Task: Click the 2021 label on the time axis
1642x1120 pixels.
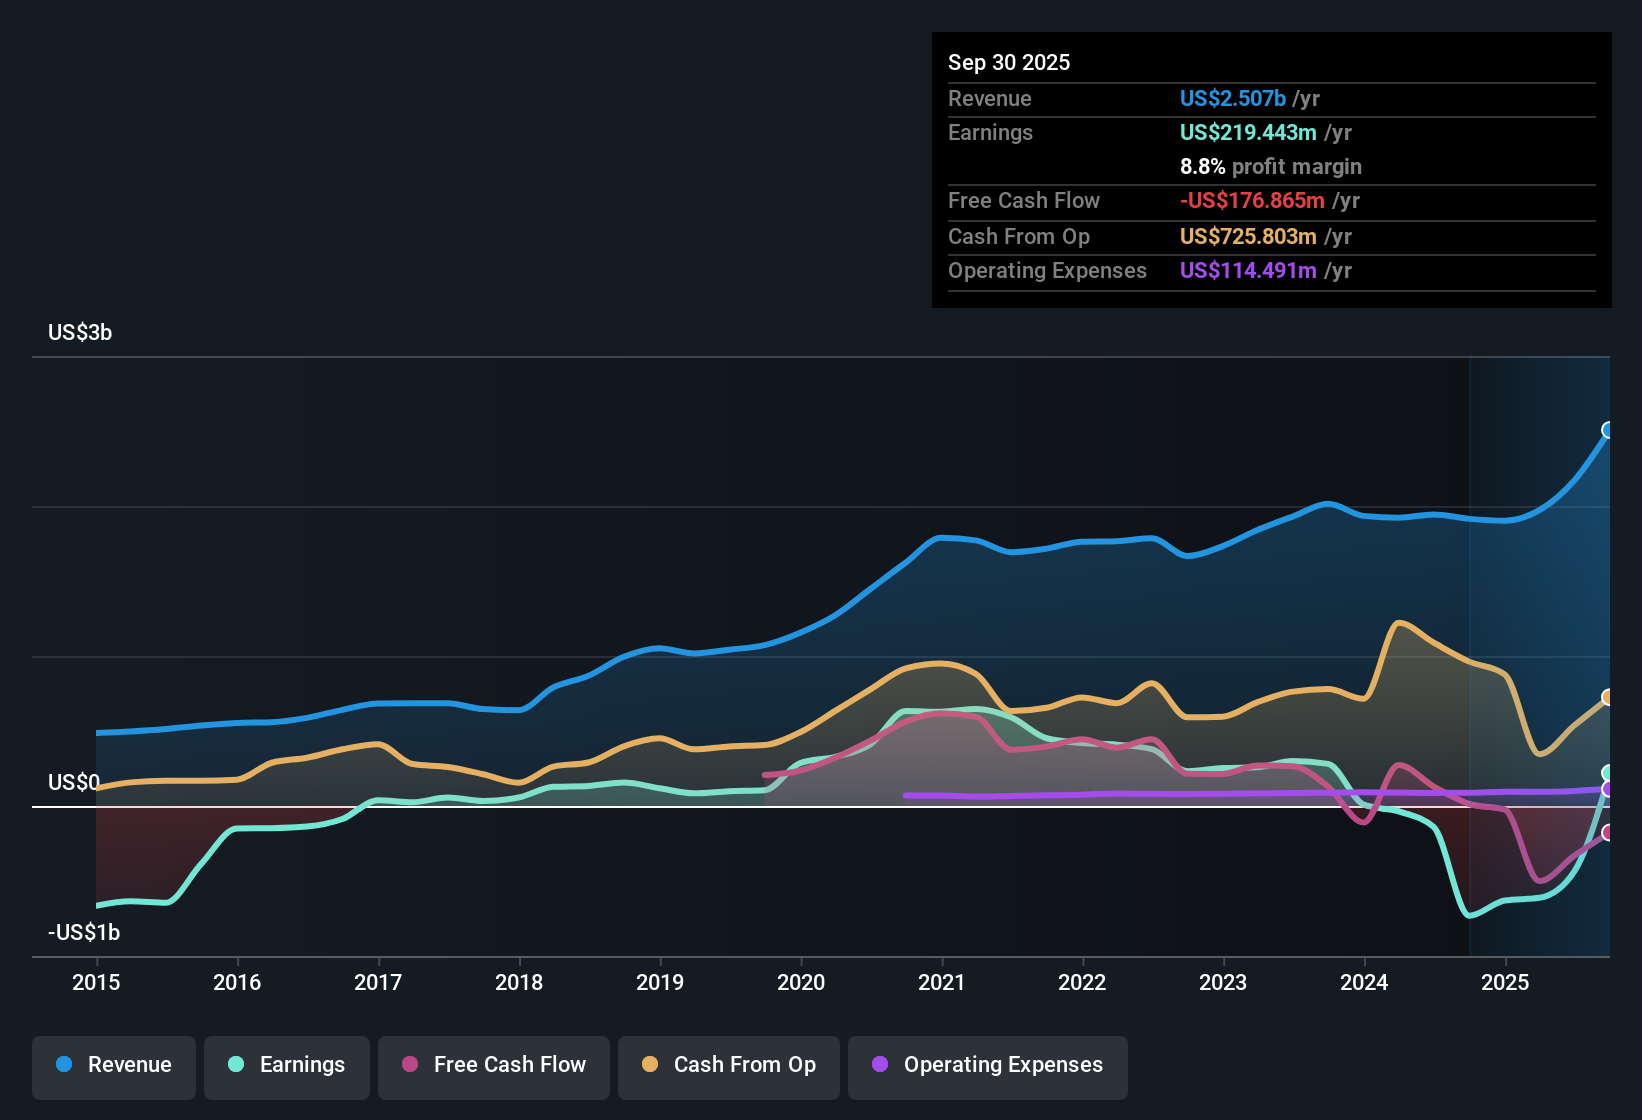Action: click(943, 983)
